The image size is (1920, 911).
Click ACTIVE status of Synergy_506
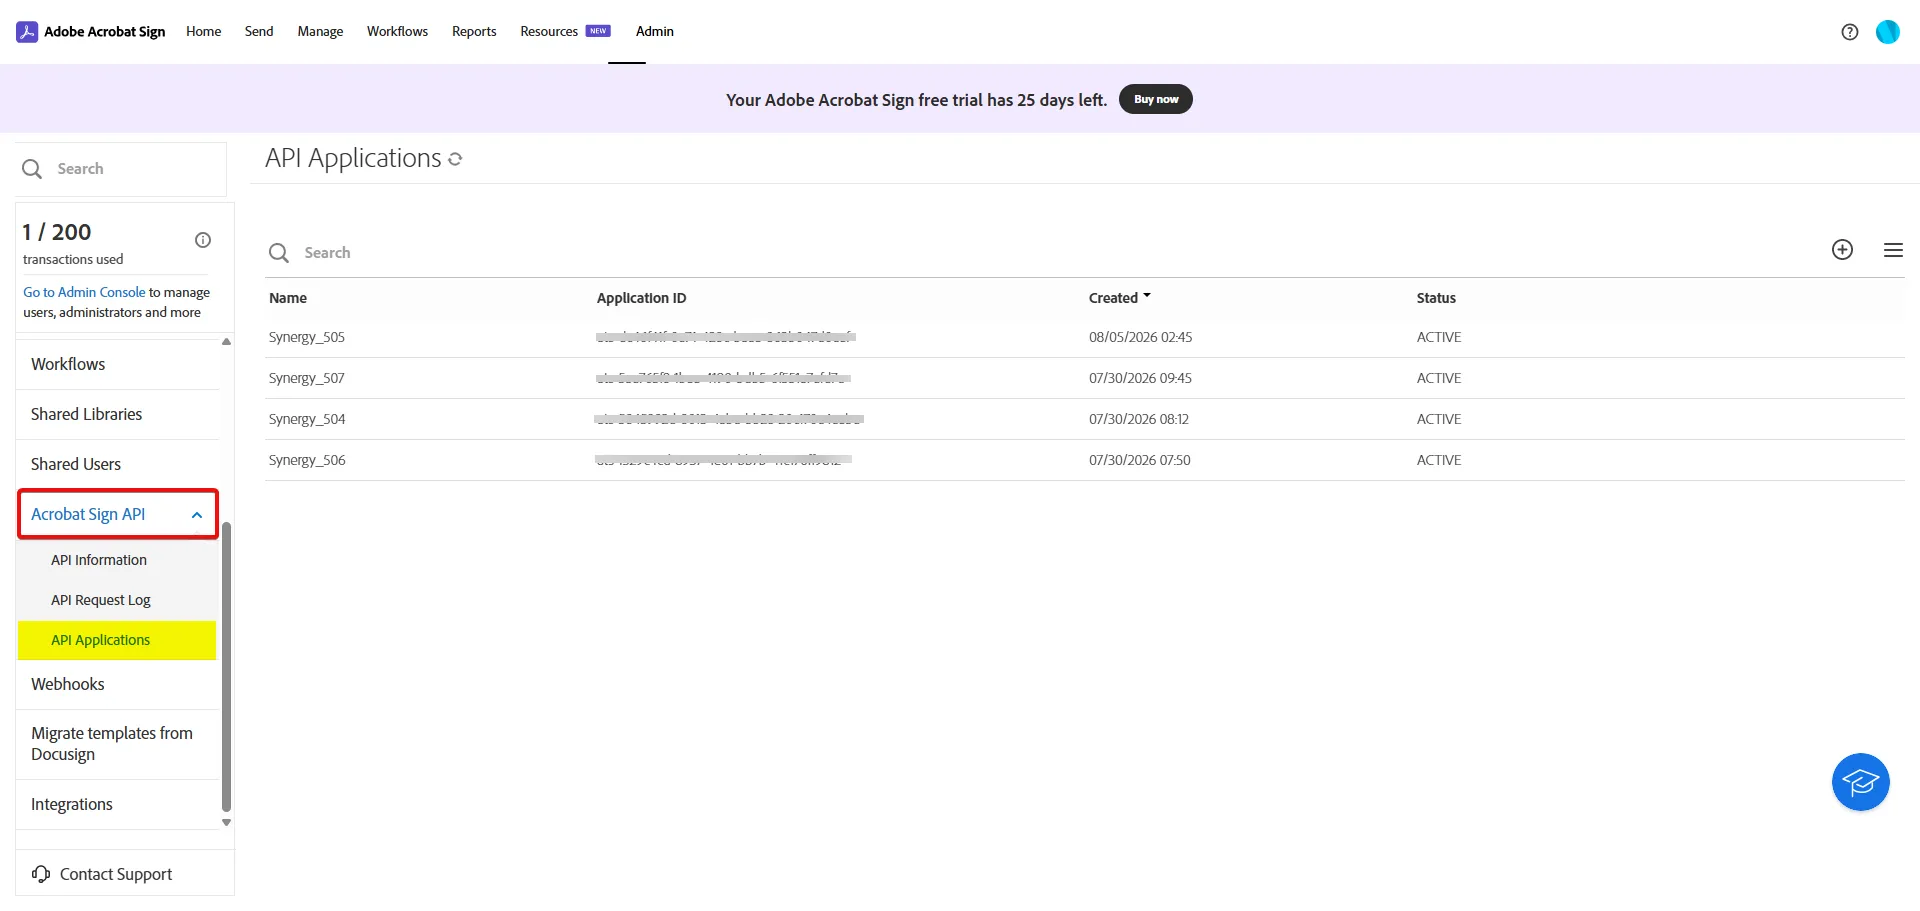1439,460
